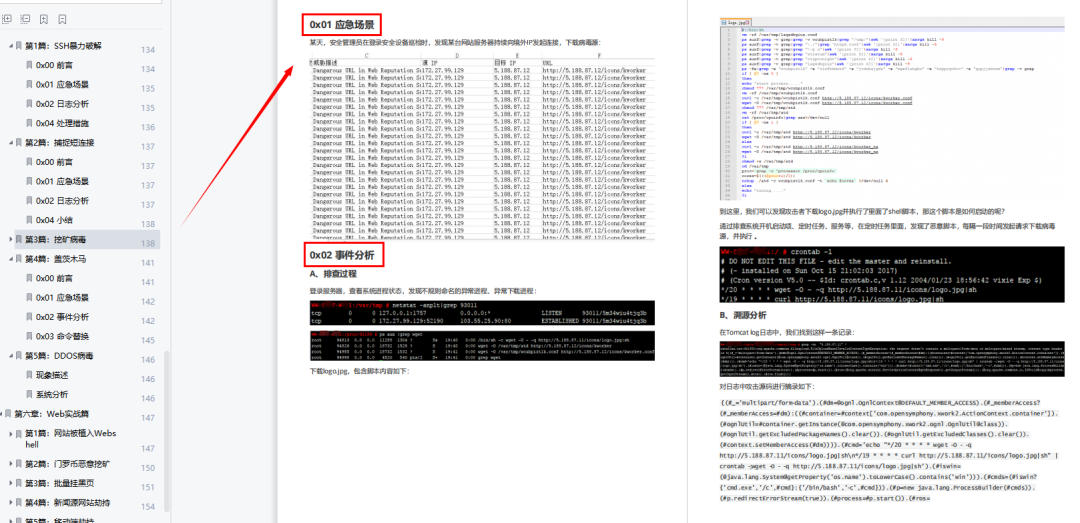Viewport: 1080px width, 523px height.
Task: Open 0x02 日志分析 bookmark on page 135
Action: (x=62, y=104)
